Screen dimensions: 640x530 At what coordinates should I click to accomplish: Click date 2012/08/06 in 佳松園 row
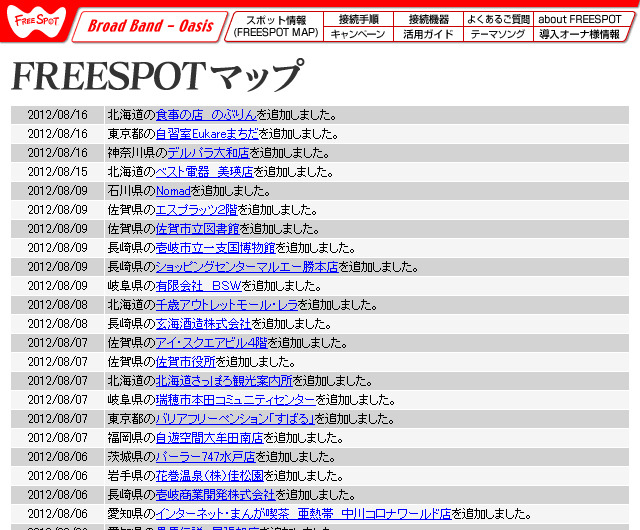tap(58, 476)
